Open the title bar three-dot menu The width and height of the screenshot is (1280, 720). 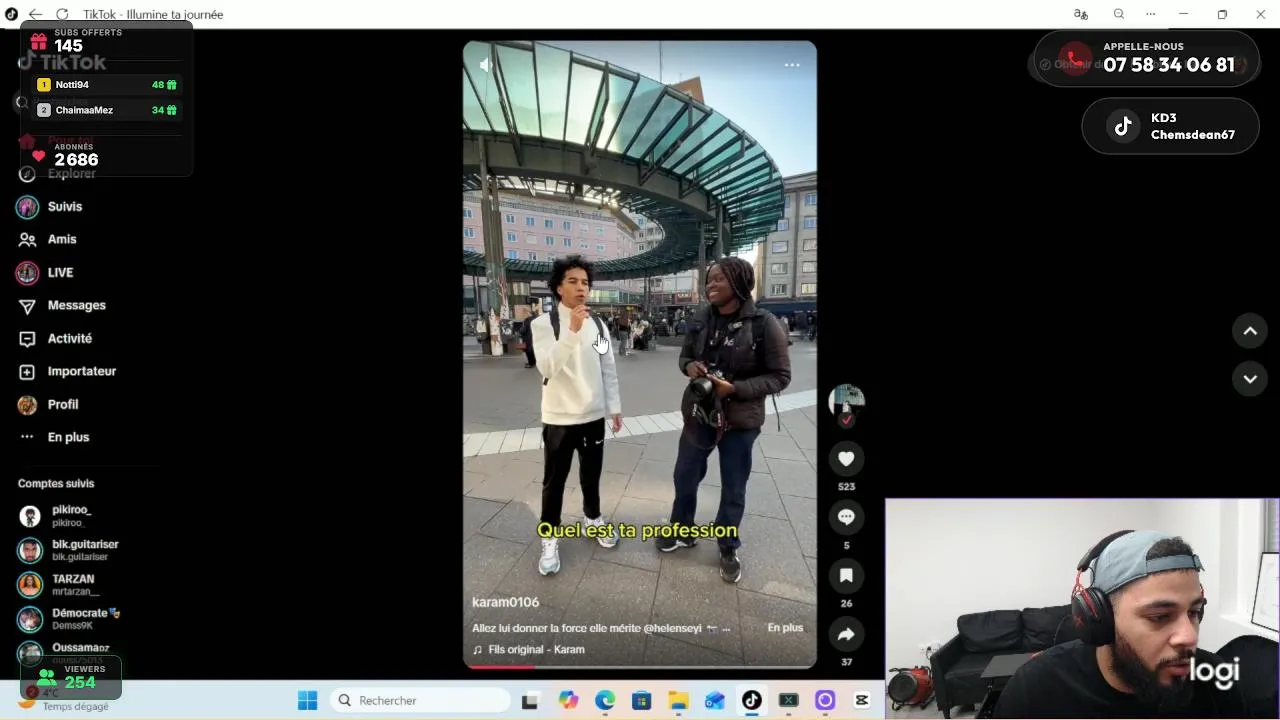(x=1151, y=14)
